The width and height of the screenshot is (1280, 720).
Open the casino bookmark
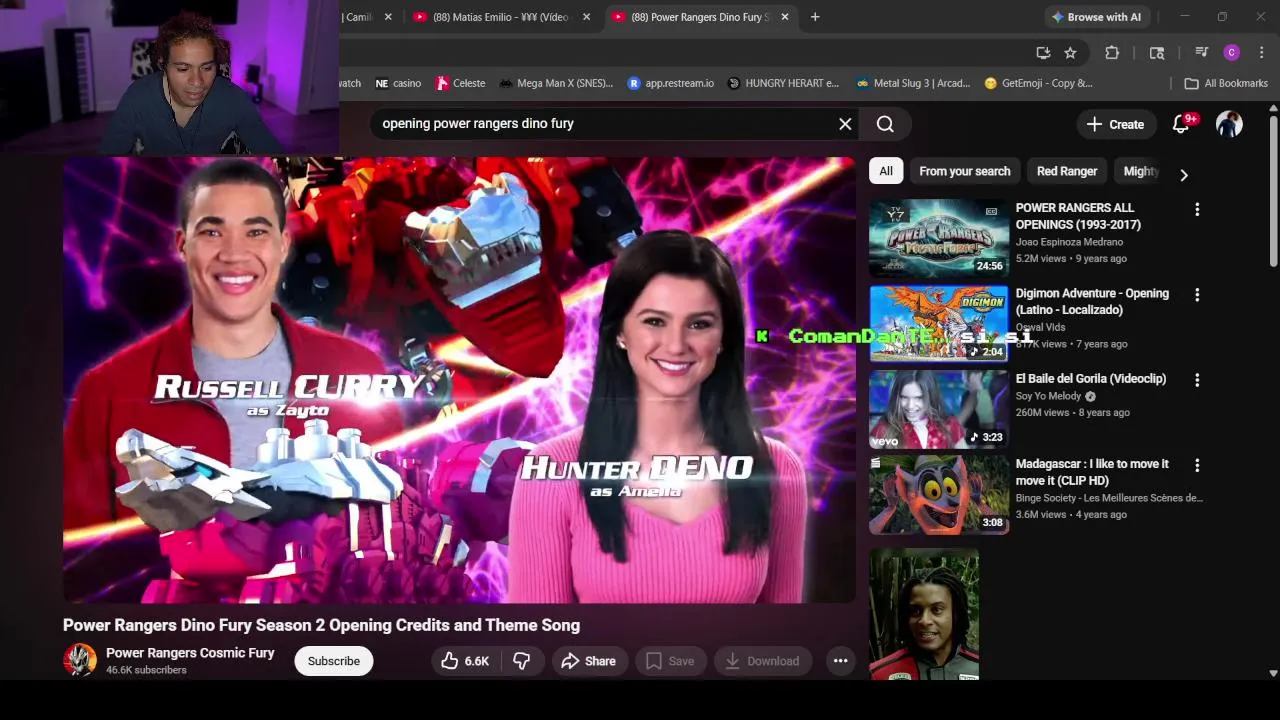397,83
